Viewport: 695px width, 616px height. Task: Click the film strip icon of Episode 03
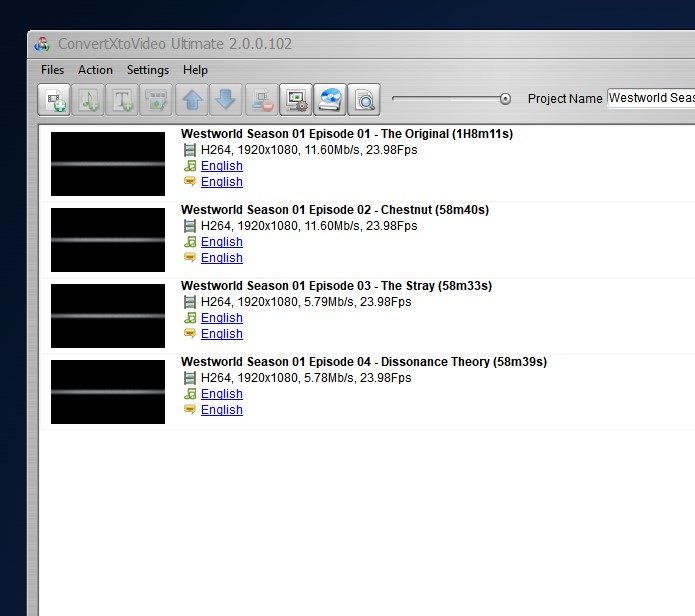coord(190,302)
